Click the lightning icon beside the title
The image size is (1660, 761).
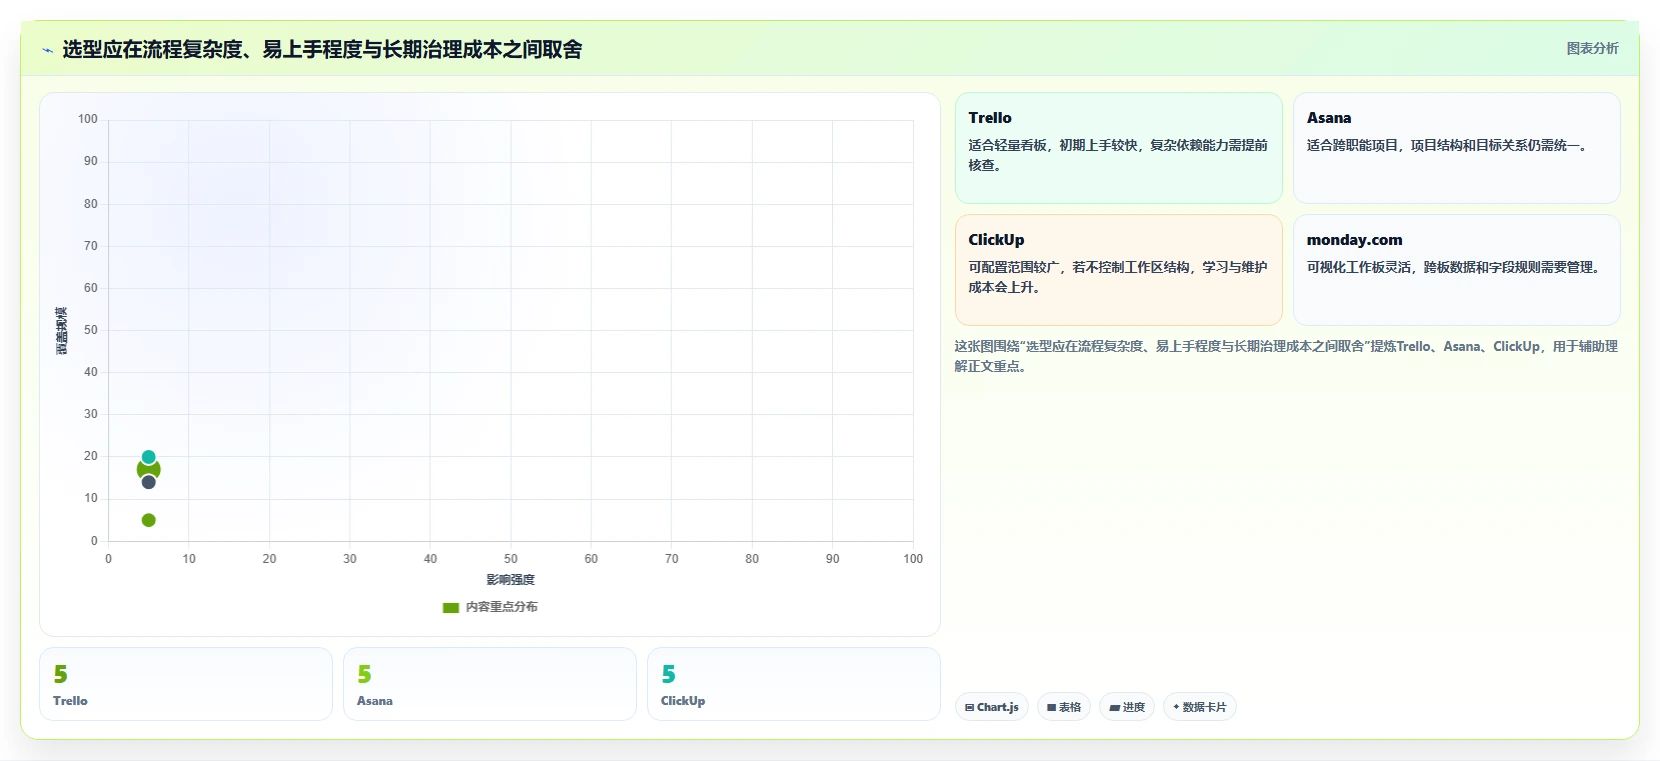click(47, 50)
